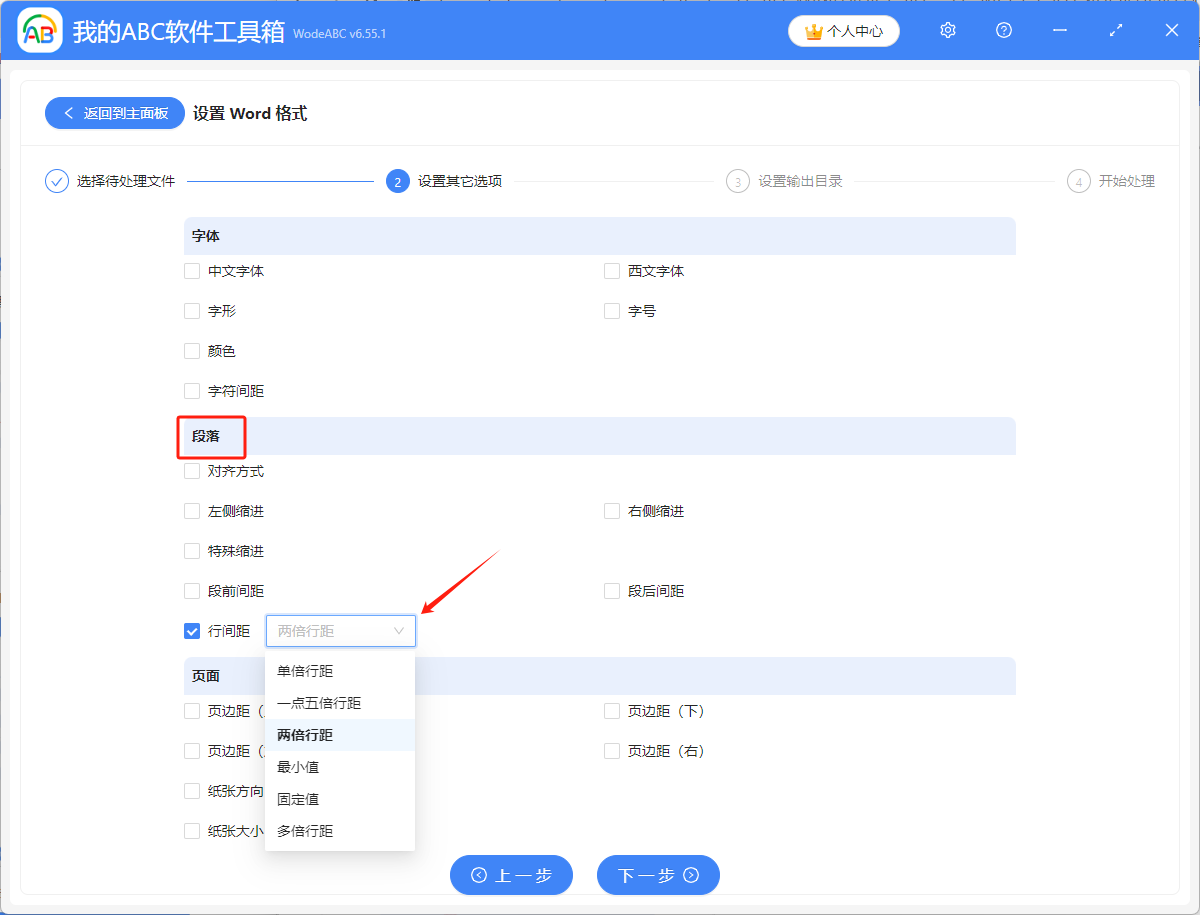The height and width of the screenshot is (915, 1200).
Task: Select 单倍行距 from the dropdown list
Action: [x=305, y=671]
